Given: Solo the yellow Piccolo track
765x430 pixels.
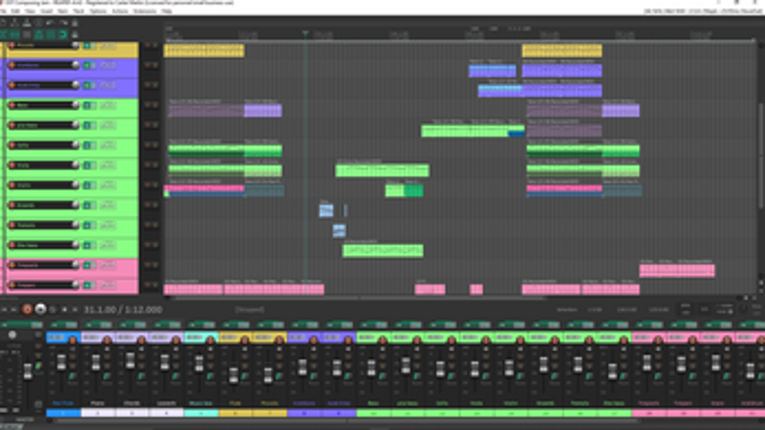Looking at the screenshot, I should click(156, 45).
